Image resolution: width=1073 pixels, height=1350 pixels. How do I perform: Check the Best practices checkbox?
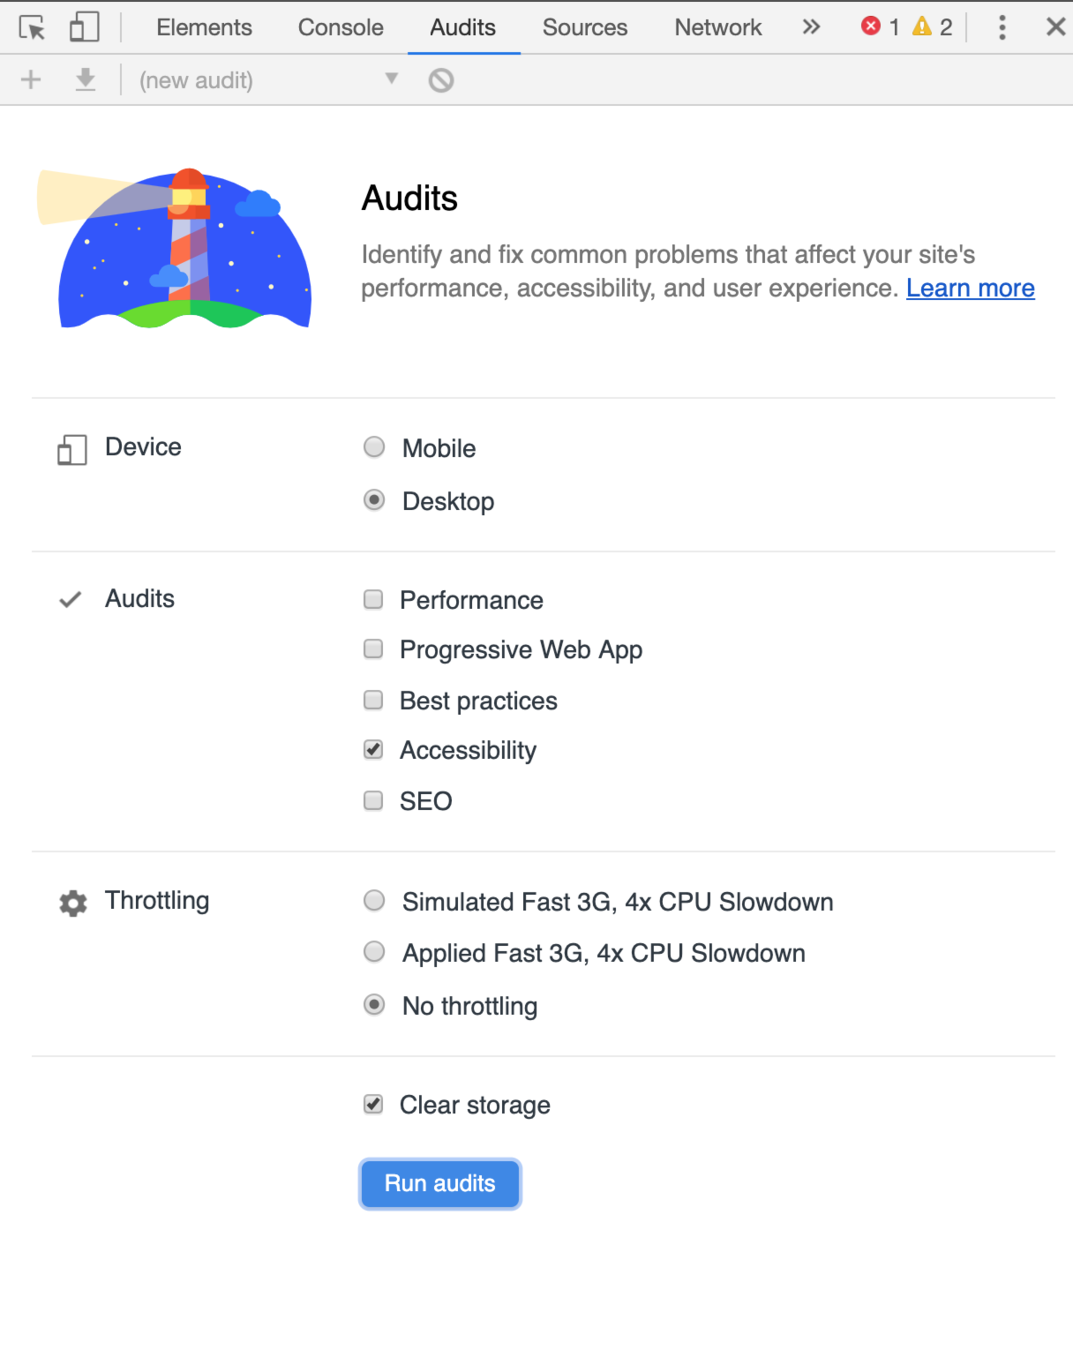373,700
